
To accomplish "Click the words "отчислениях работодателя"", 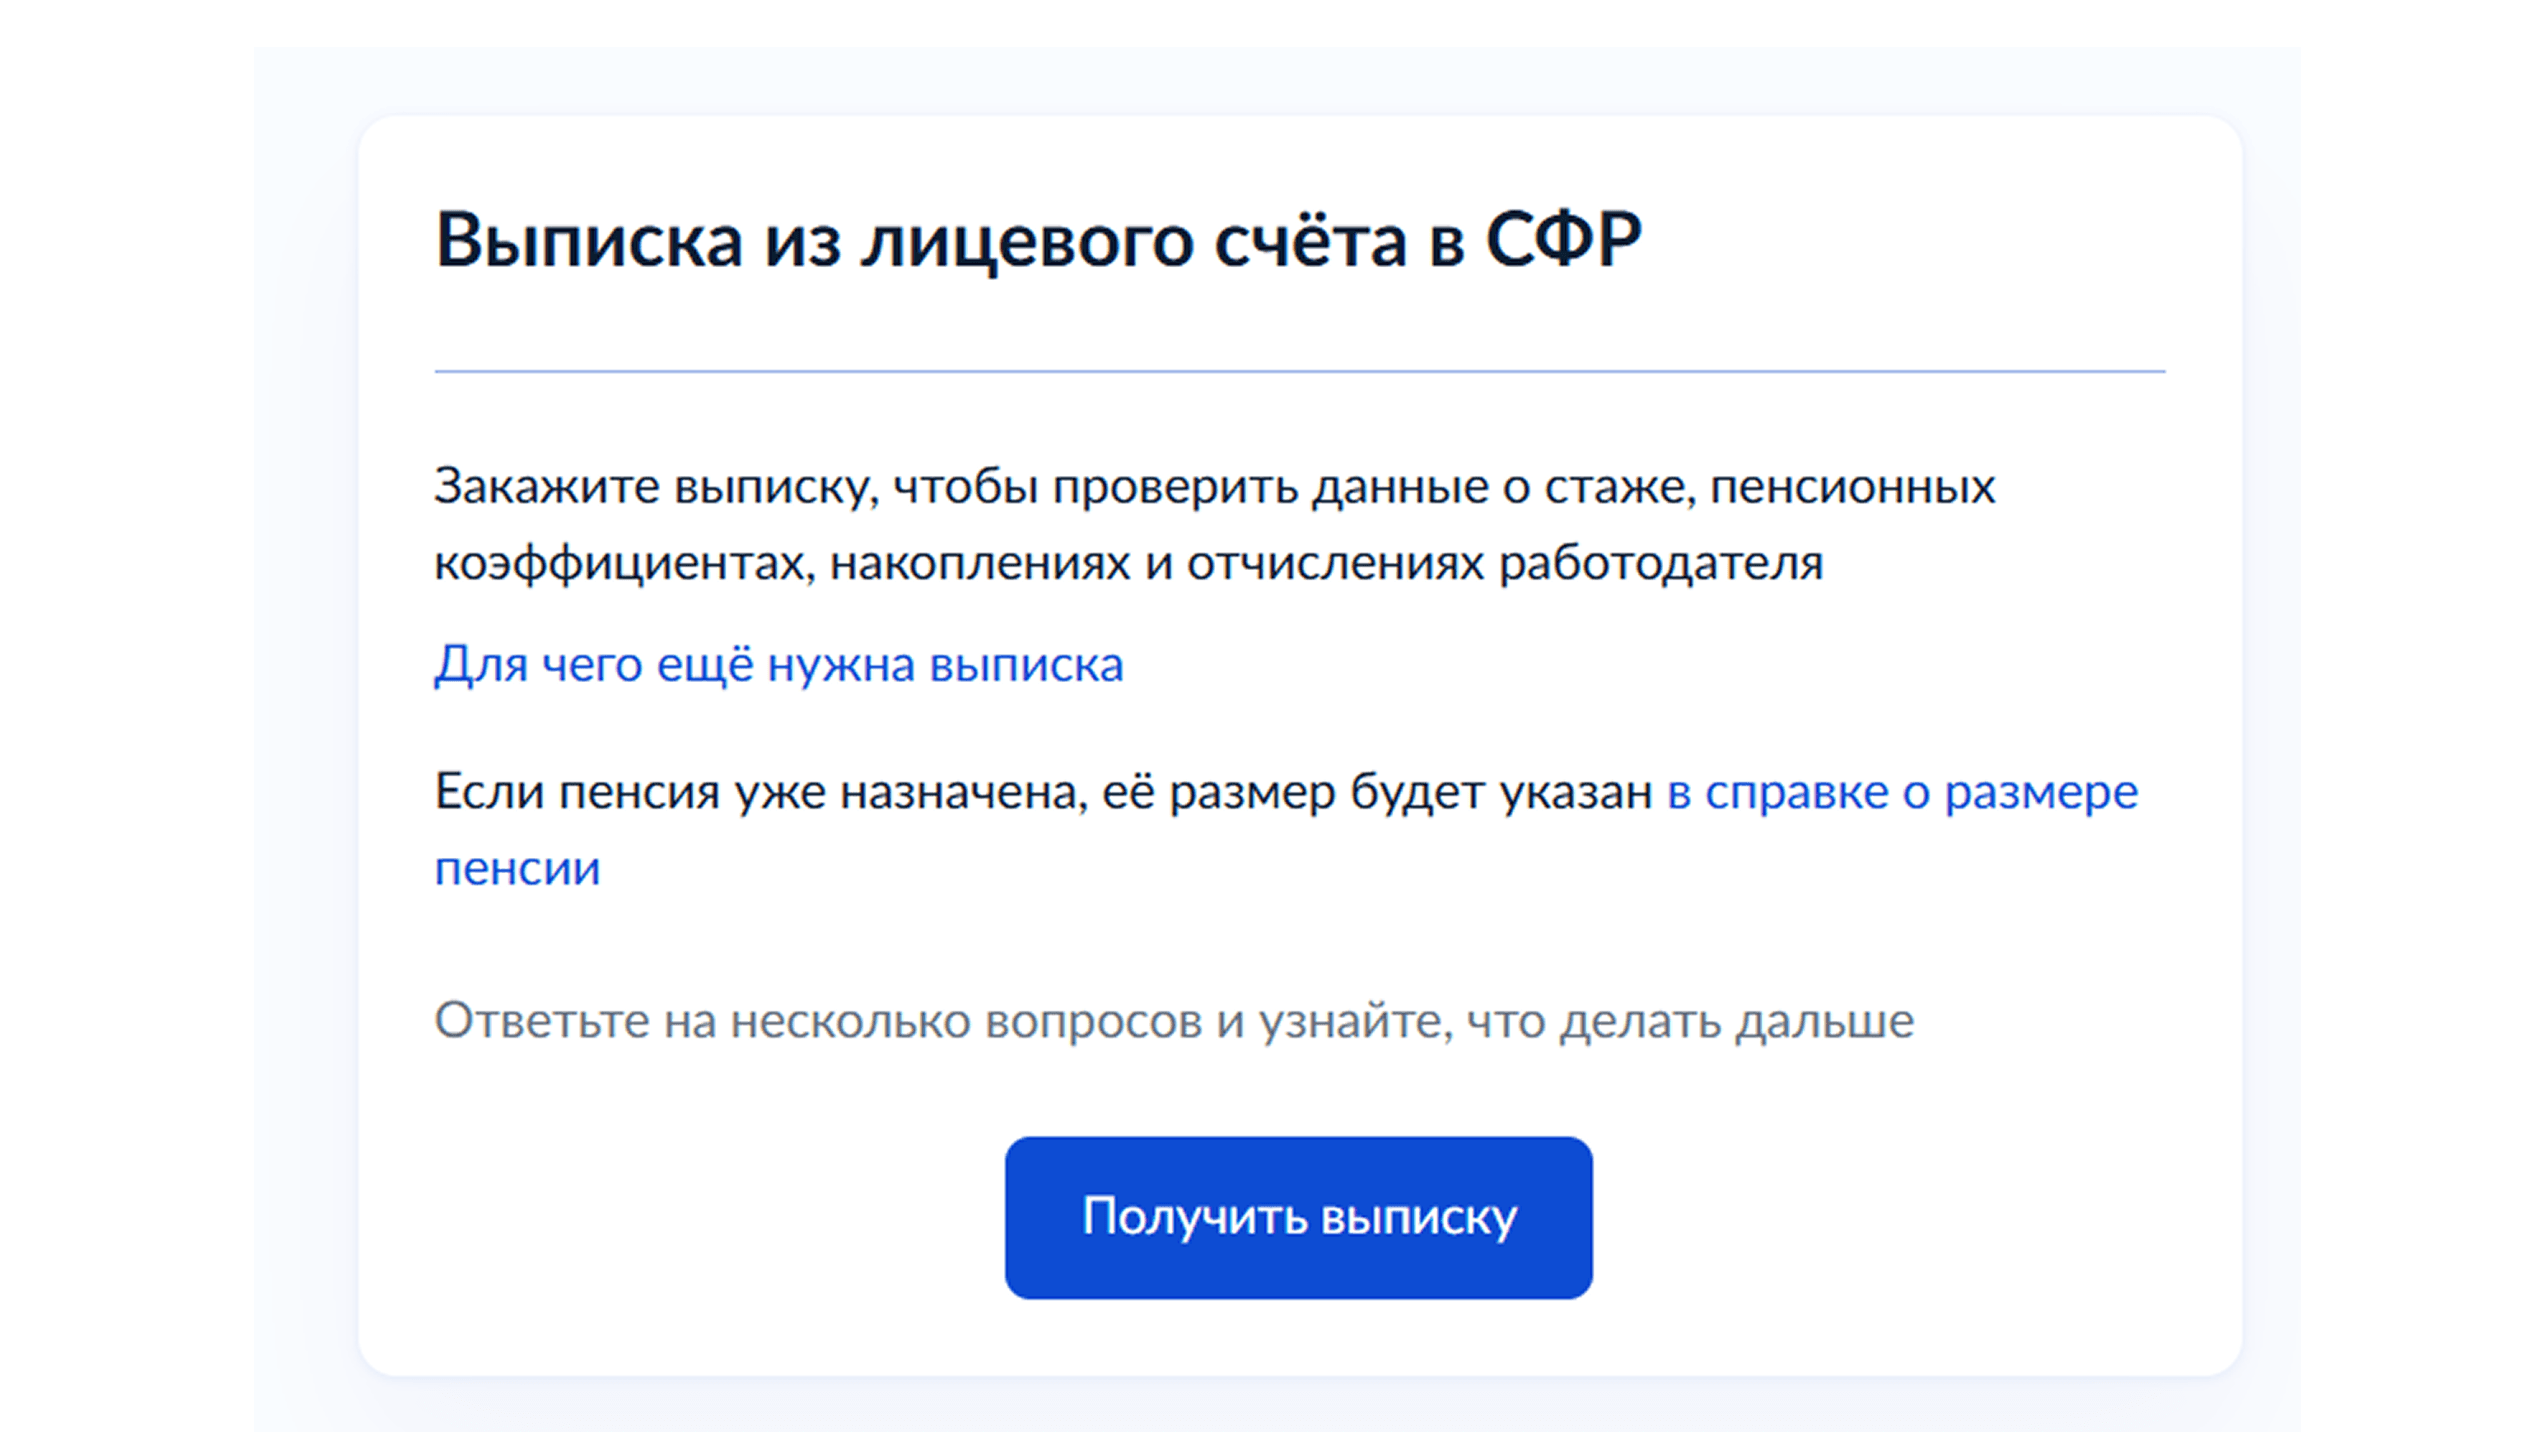I will 1504,564.
